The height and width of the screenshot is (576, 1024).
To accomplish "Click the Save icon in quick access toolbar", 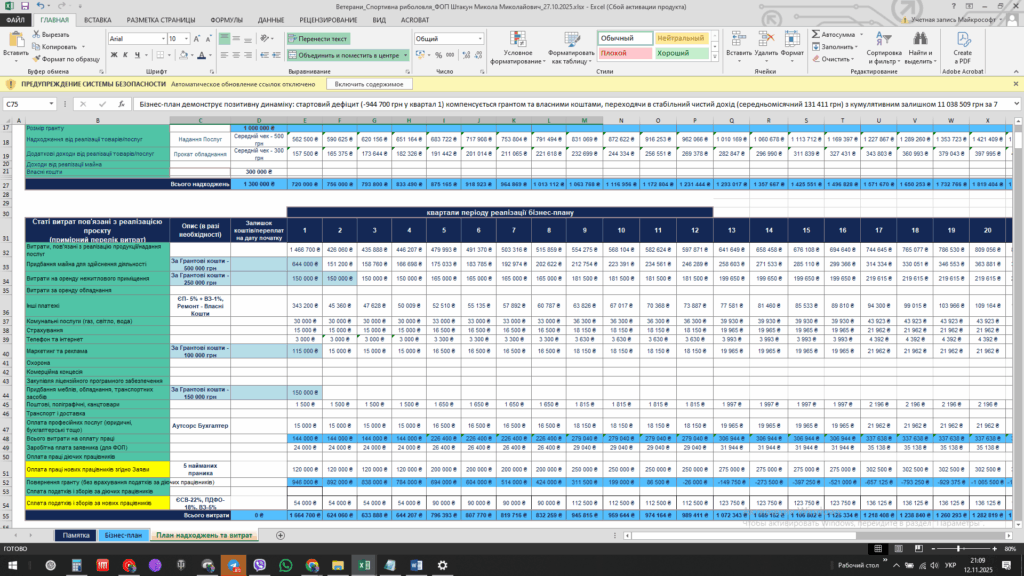I will [x=23, y=6].
